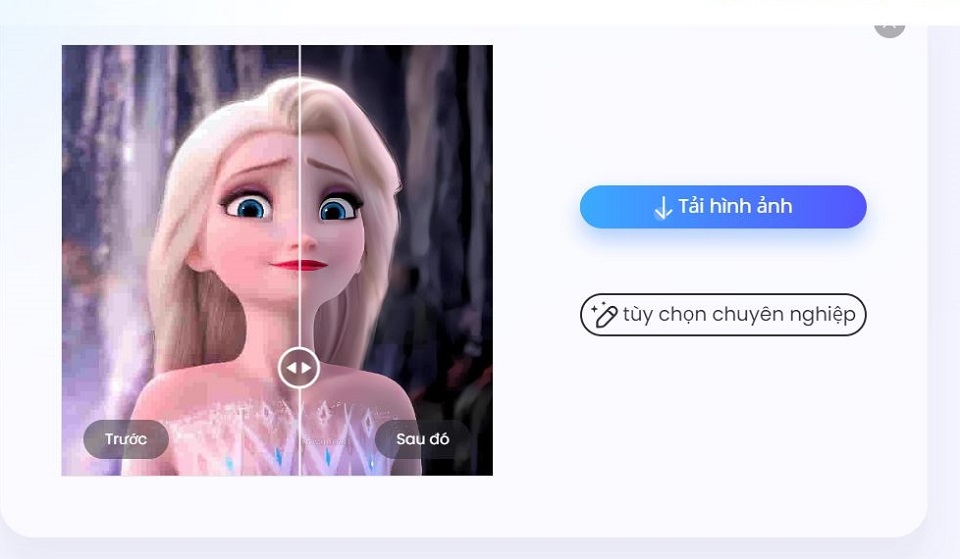
Task: Click the small watermark text on the dress
Action: (328, 441)
